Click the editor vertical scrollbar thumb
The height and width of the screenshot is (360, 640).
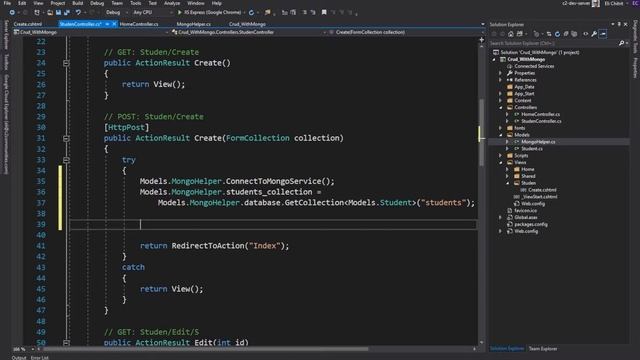(x=482, y=133)
